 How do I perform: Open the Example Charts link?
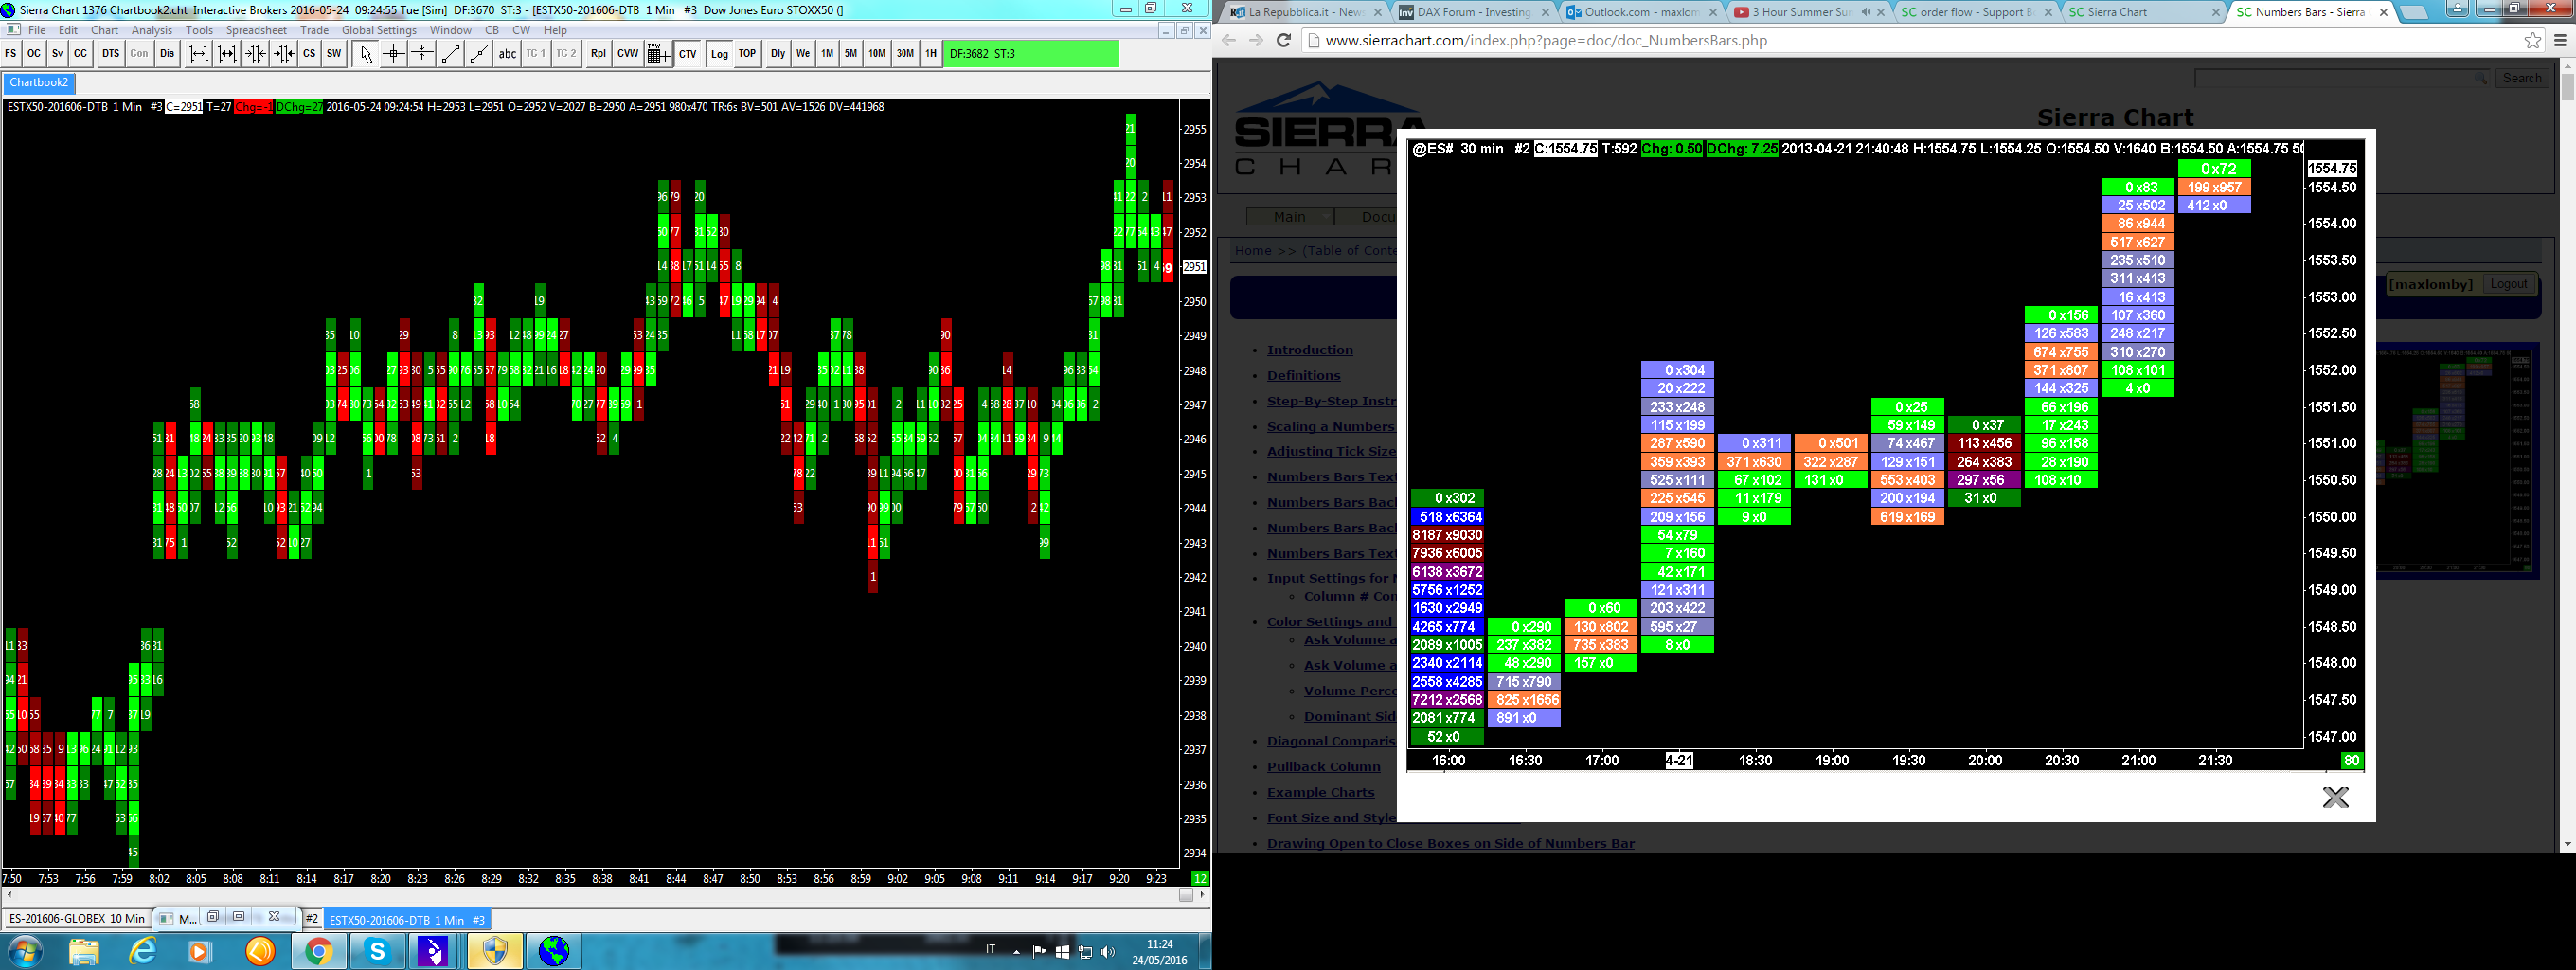1321,793
